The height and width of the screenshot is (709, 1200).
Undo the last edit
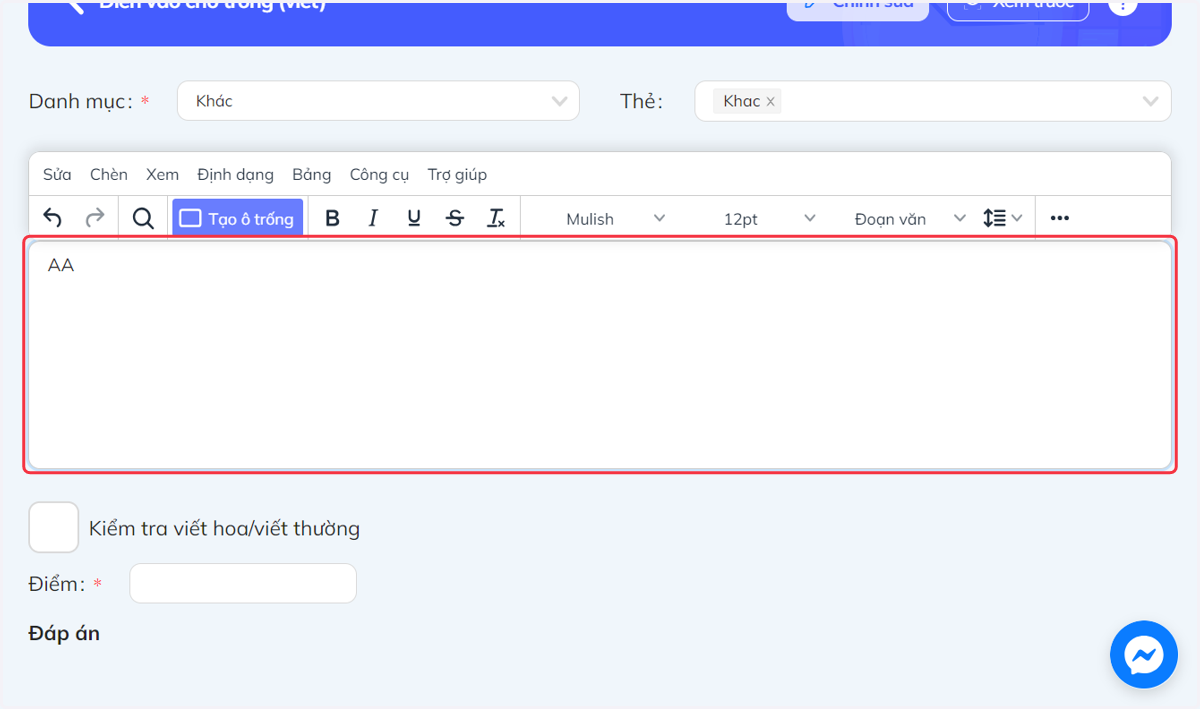pyautogui.click(x=53, y=218)
